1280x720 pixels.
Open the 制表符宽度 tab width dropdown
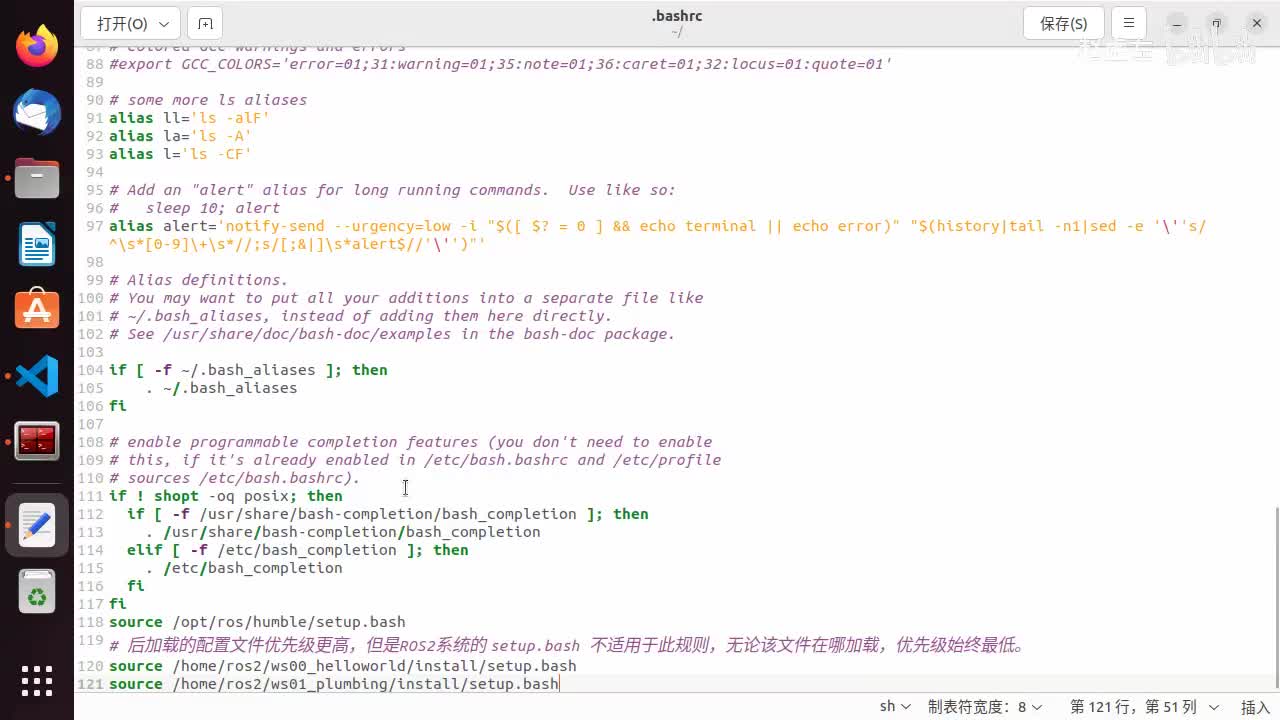[985, 707]
